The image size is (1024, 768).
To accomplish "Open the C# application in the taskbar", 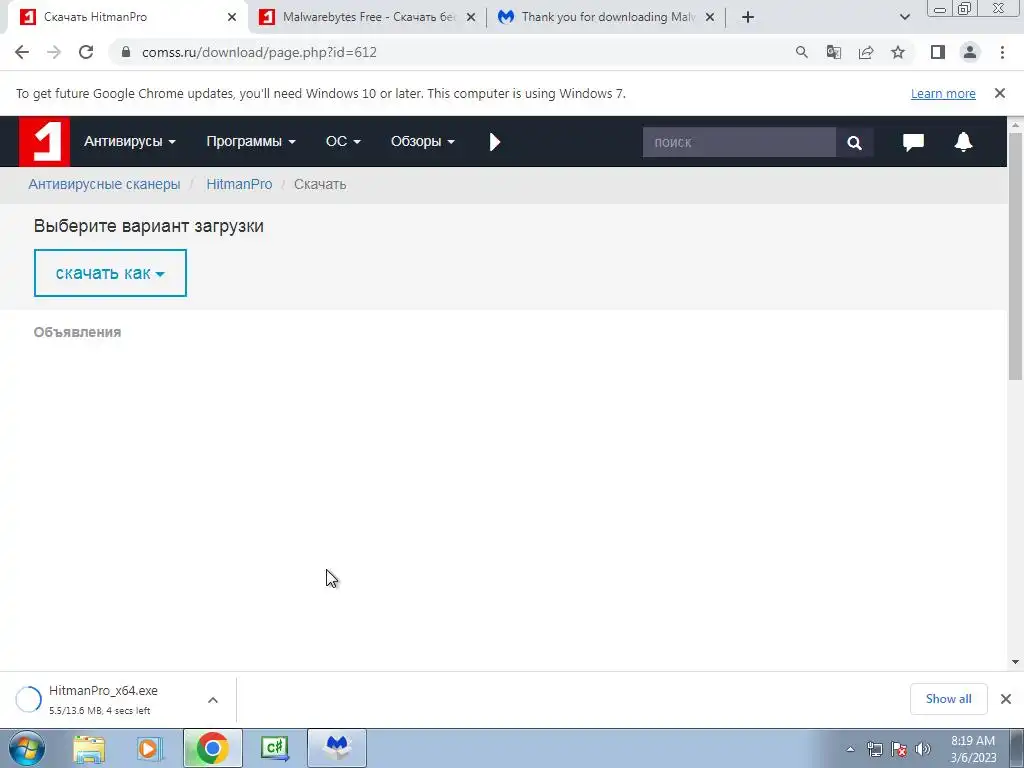I will pos(274,748).
